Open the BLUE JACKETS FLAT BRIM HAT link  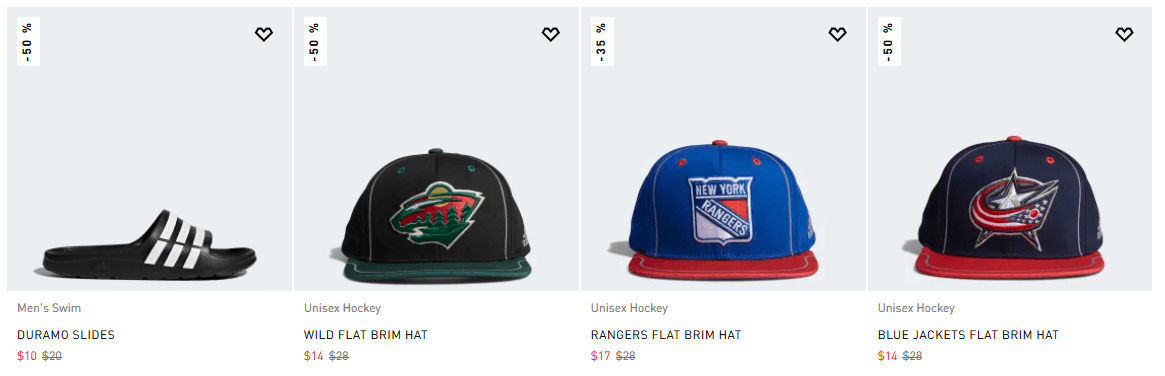tap(968, 335)
